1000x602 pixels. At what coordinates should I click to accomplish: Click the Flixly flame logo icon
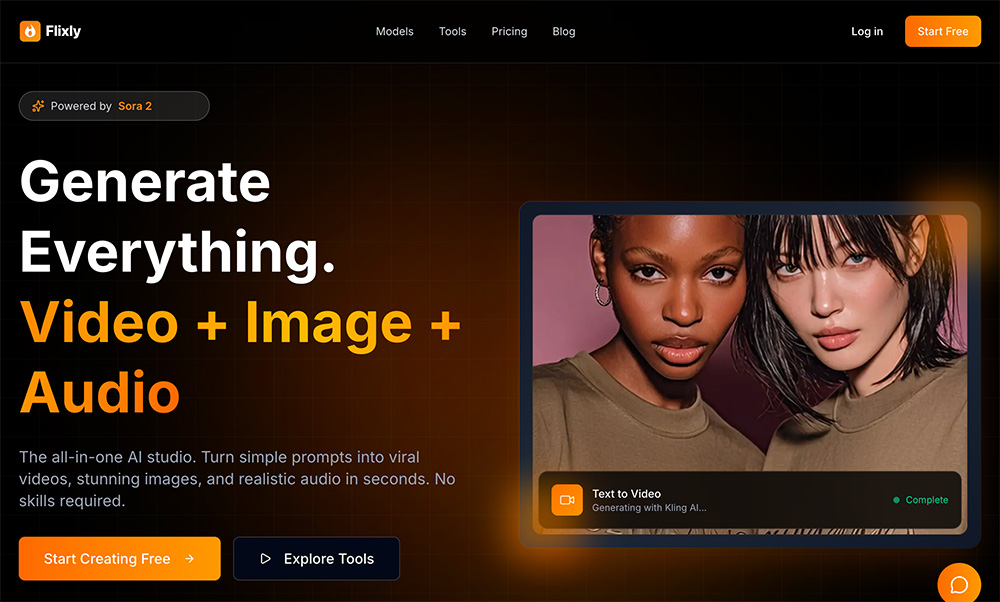(x=30, y=31)
